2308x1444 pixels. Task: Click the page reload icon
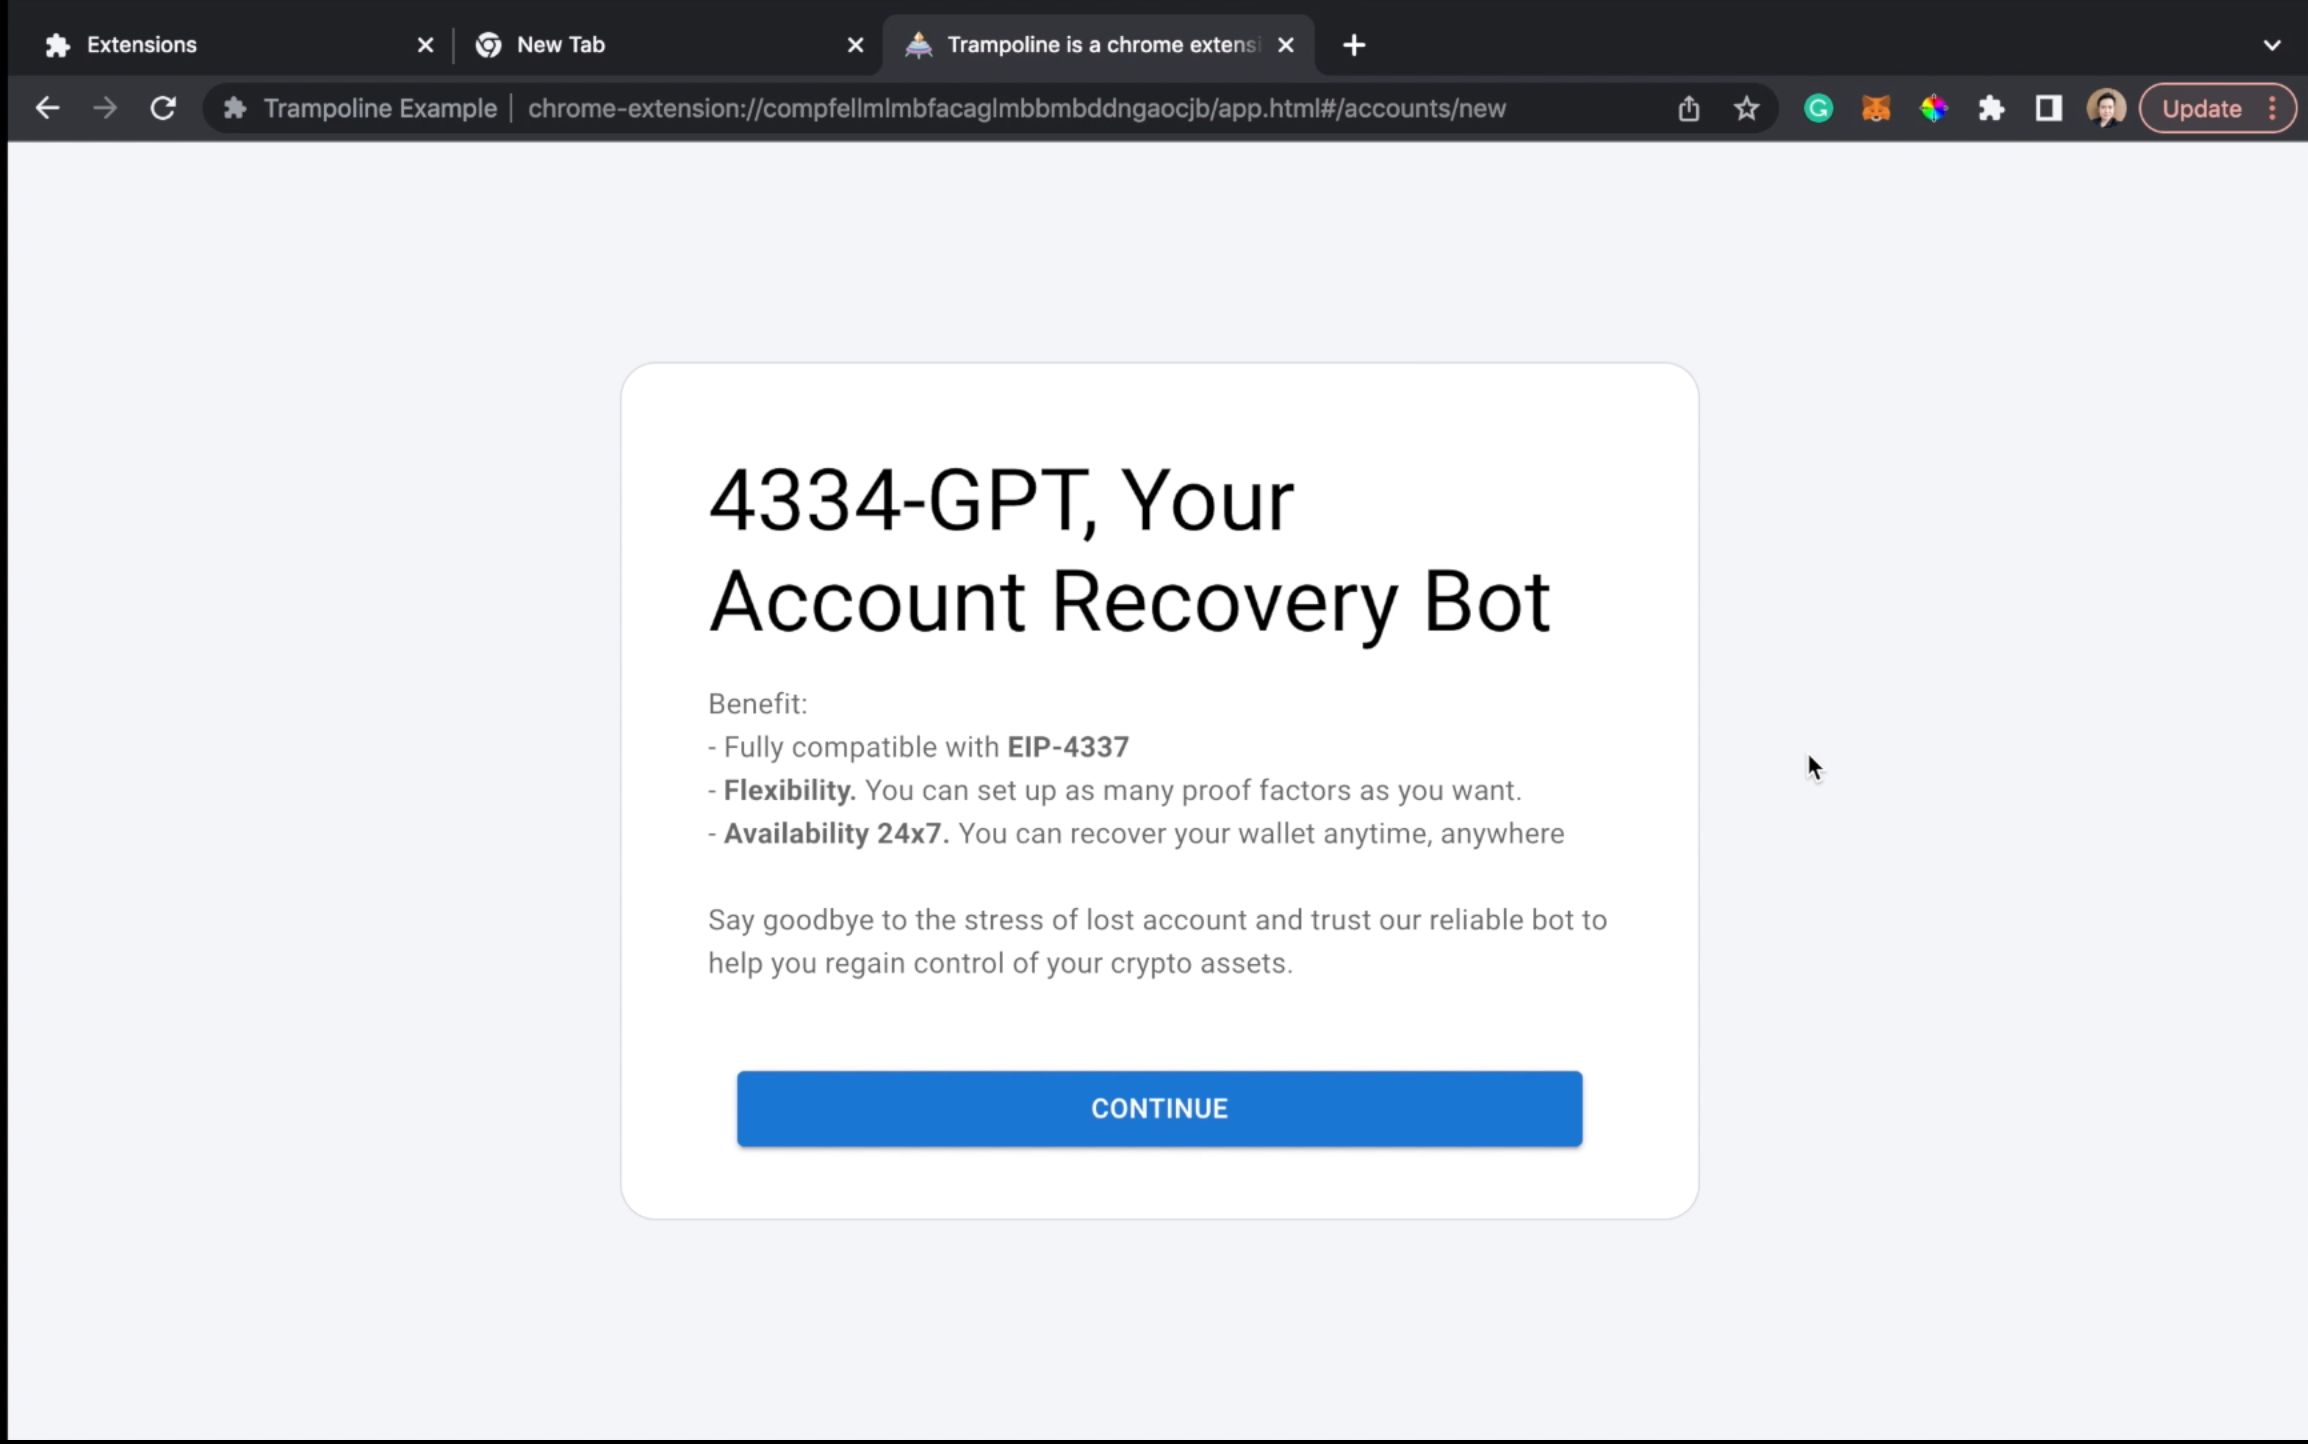tap(161, 108)
